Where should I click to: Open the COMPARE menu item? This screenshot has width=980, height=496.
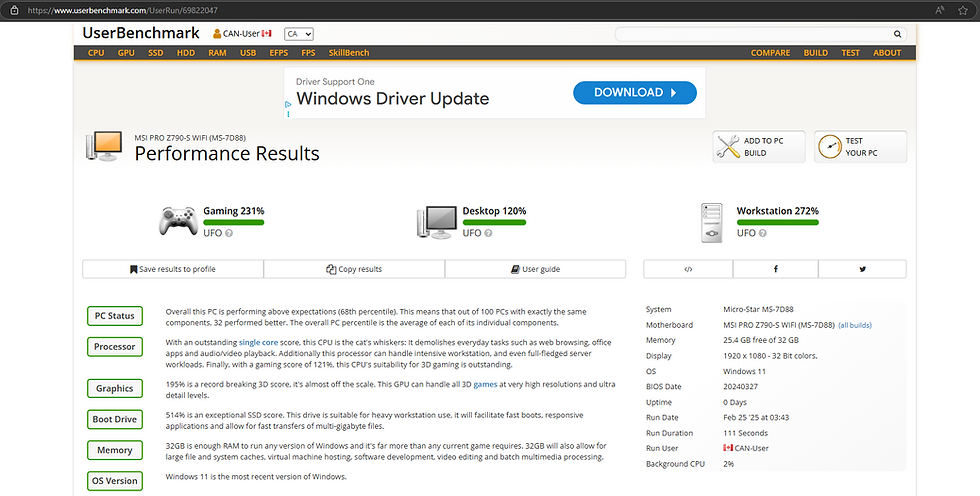pyautogui.click(x=770, y=53)
